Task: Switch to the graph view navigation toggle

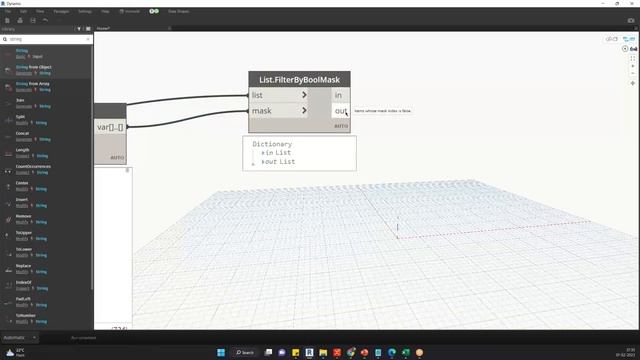Action: (629, 39)
